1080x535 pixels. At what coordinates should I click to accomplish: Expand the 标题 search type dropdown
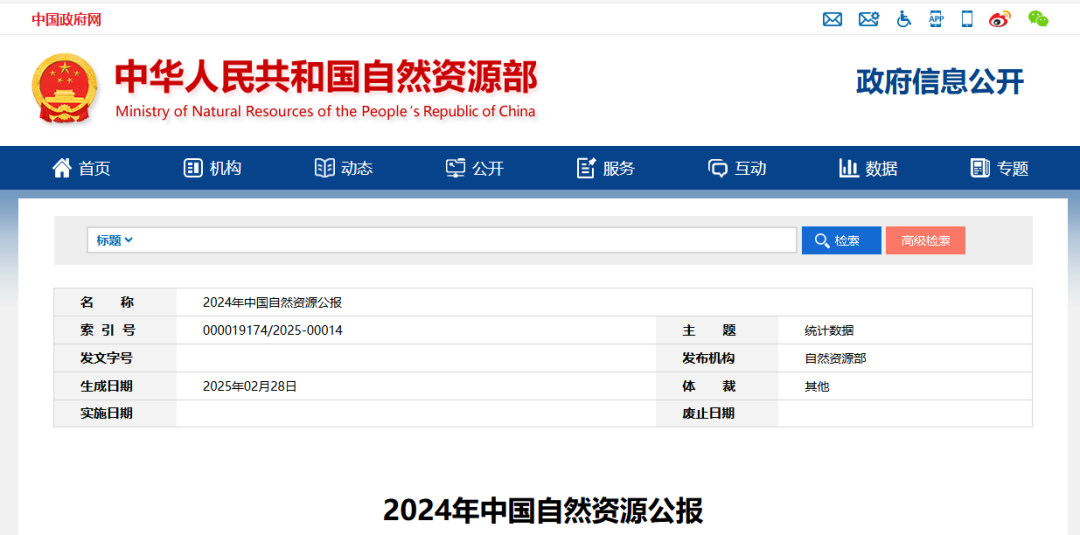click(x=114, y=240)
